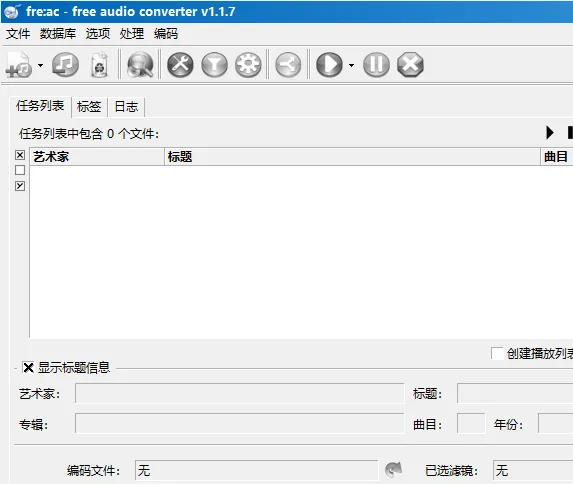Start encoding with the play button
The width and height of the screenshot is (573, 484).
coord(329,65)
